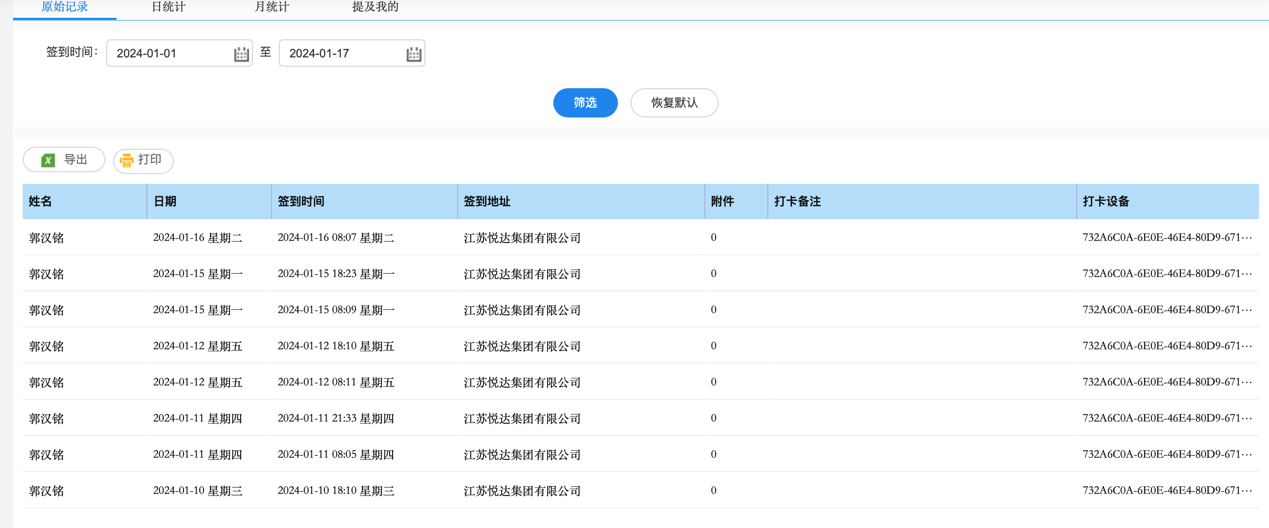Click the 打卡备注 column header
1269x528 pixels.
pos(922,201)
